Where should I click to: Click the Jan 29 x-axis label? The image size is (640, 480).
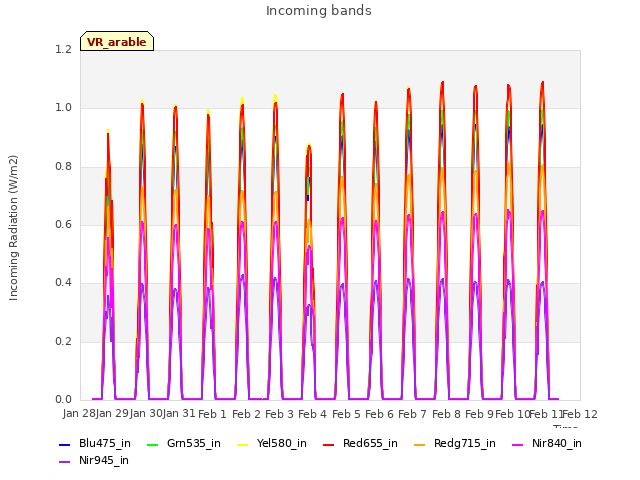[112, 414]
